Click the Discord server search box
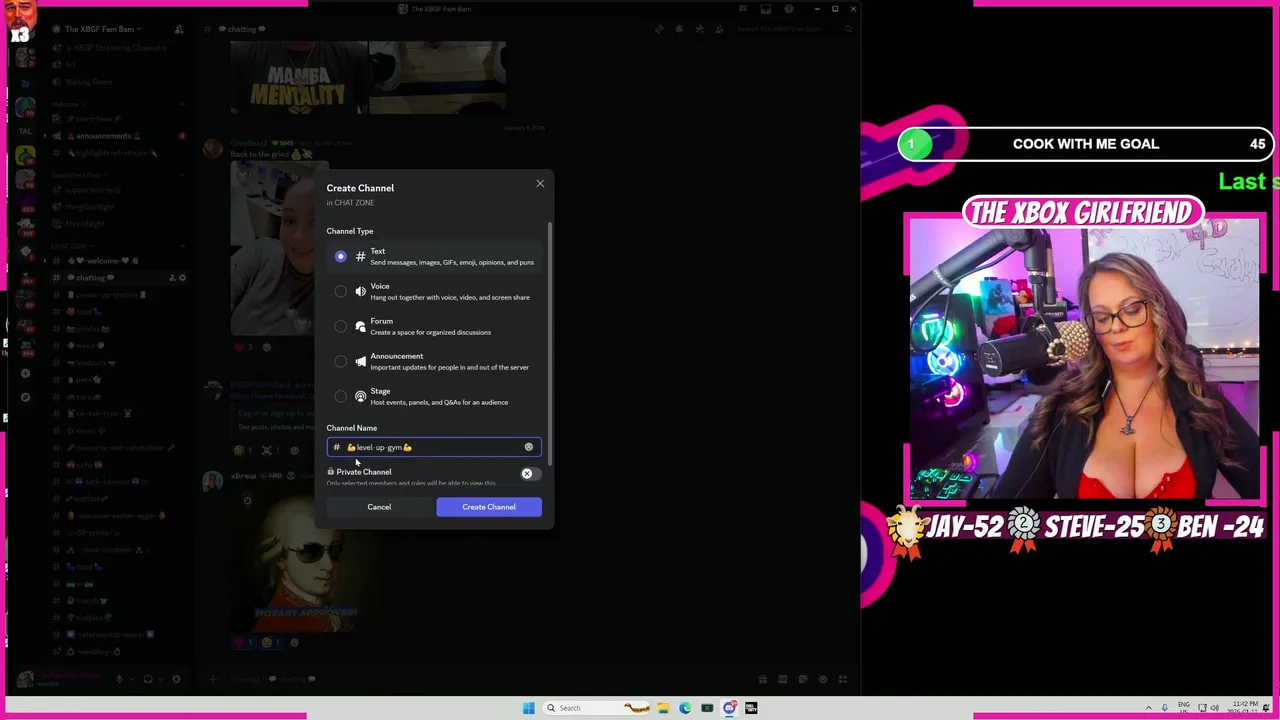Image resolution: width=1280 pixels, height=720 pixels. click(794, 29)
